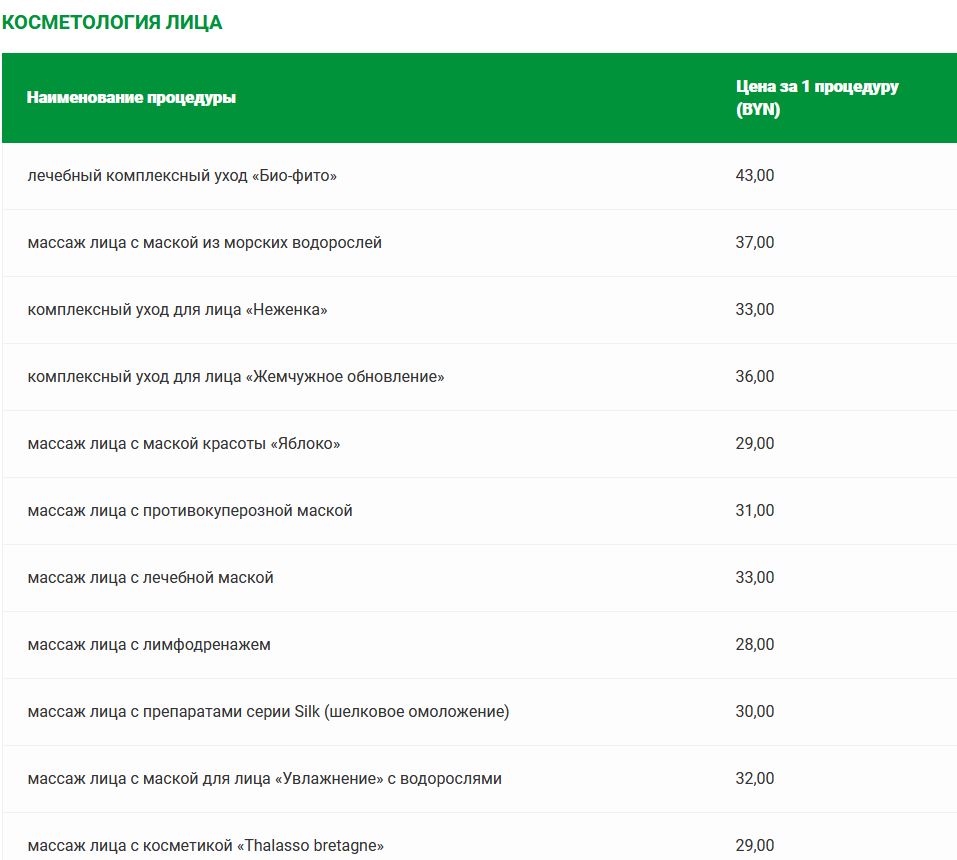
Task: Click the 37,00 price value
Action: (x=754, y=243)
